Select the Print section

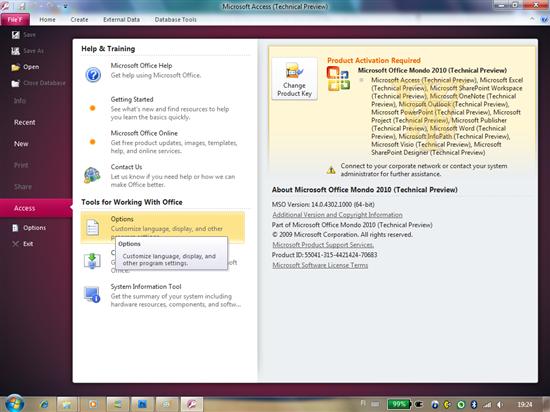coord(21,165)
